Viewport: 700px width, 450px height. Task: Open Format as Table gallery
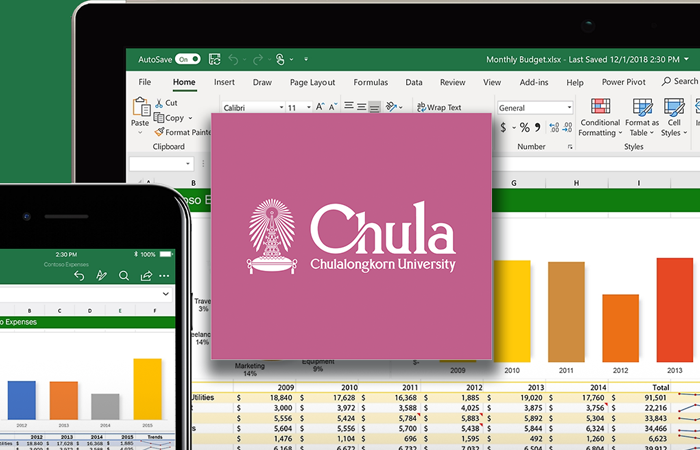(642, 117)
